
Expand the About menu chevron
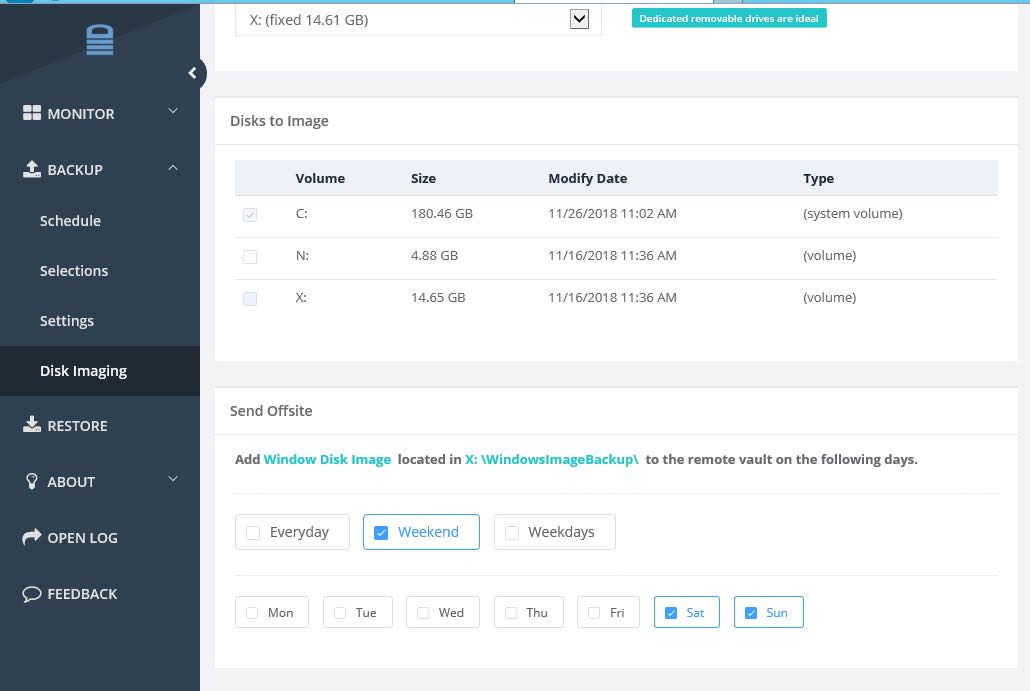(x=173, y=479)
